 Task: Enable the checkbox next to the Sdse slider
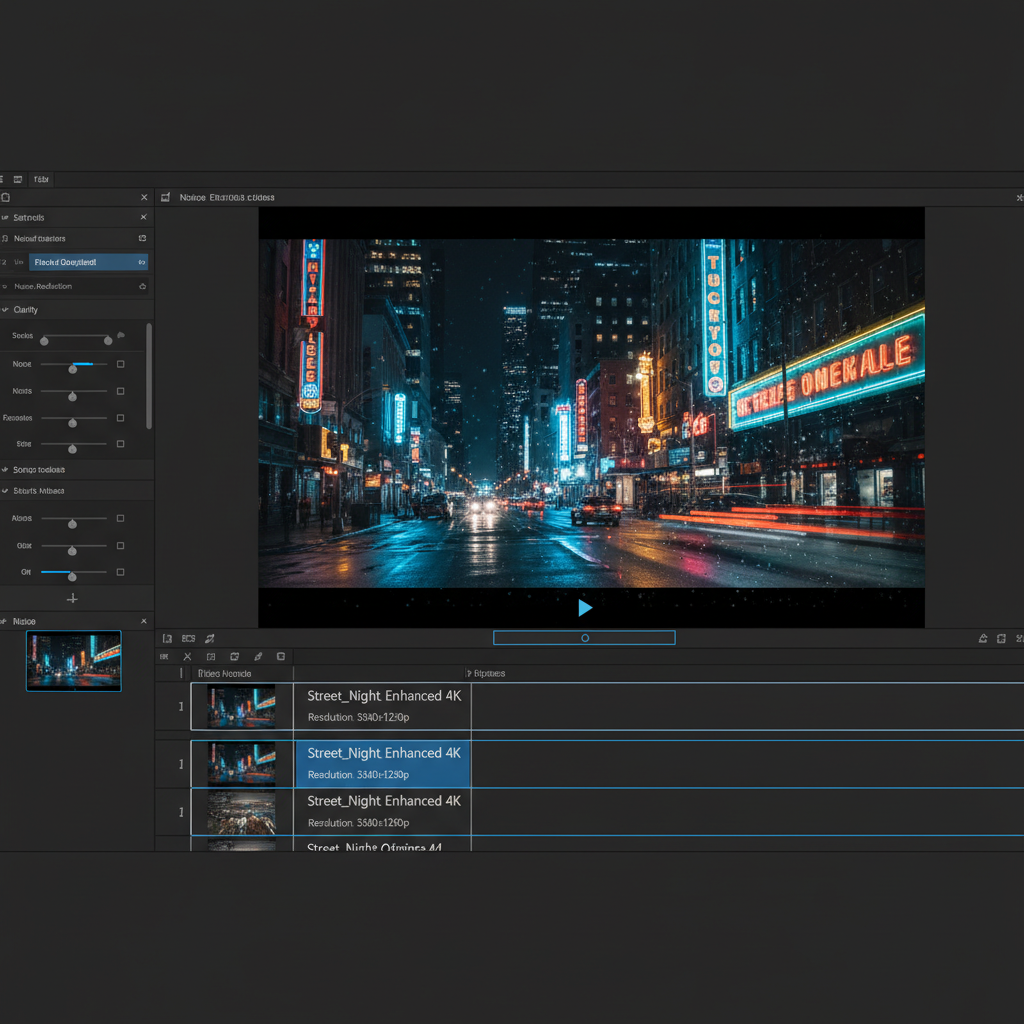point(120,444)
